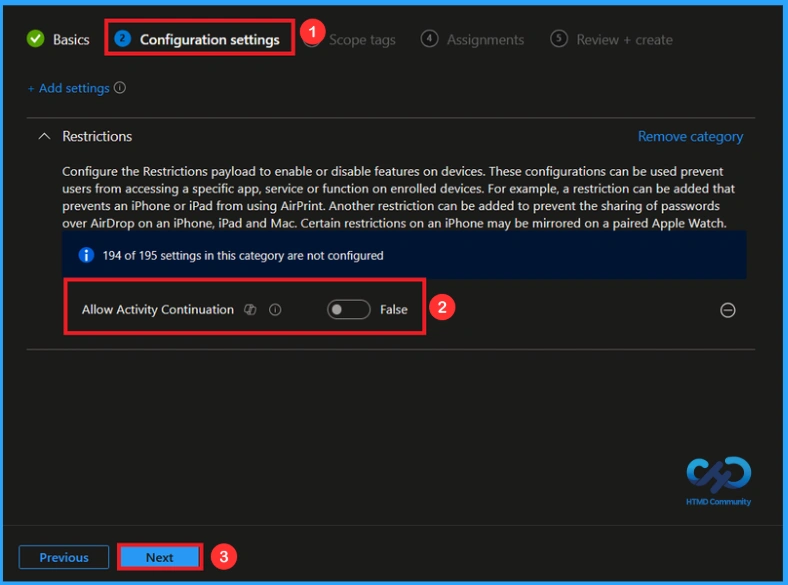Click the Previous button
Screen dimensions: 788x585
64,557
